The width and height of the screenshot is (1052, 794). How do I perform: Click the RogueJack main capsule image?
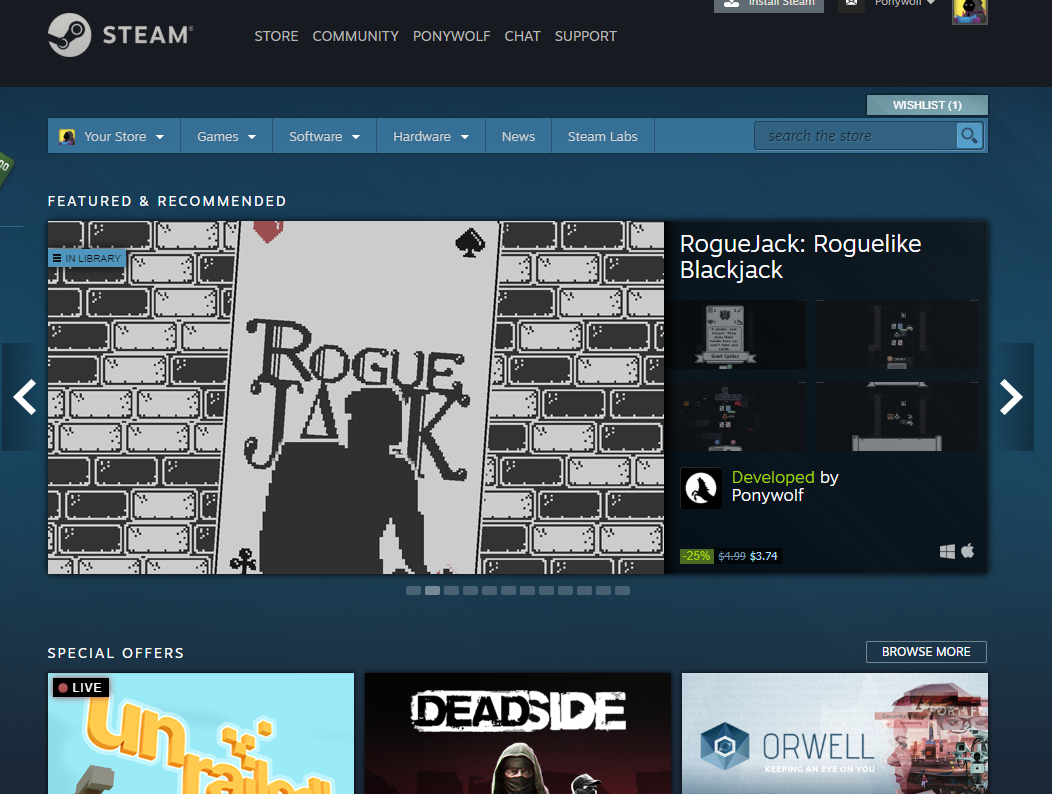click(x=356, y=397)
